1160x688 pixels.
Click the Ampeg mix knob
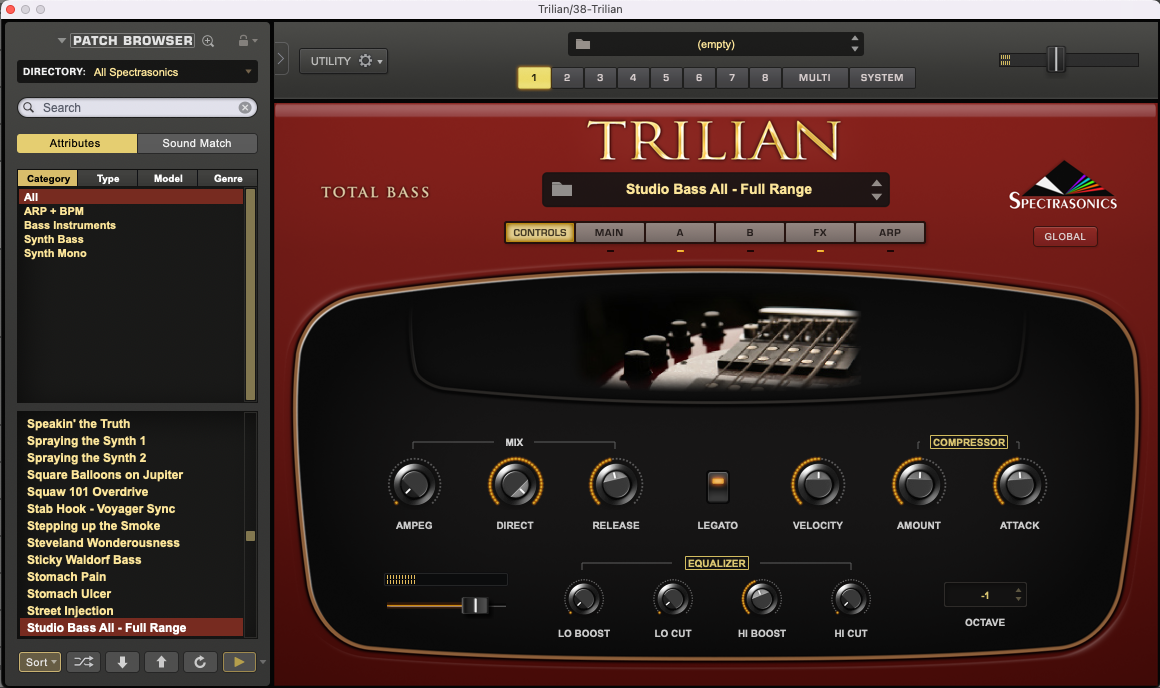[414, 485]
